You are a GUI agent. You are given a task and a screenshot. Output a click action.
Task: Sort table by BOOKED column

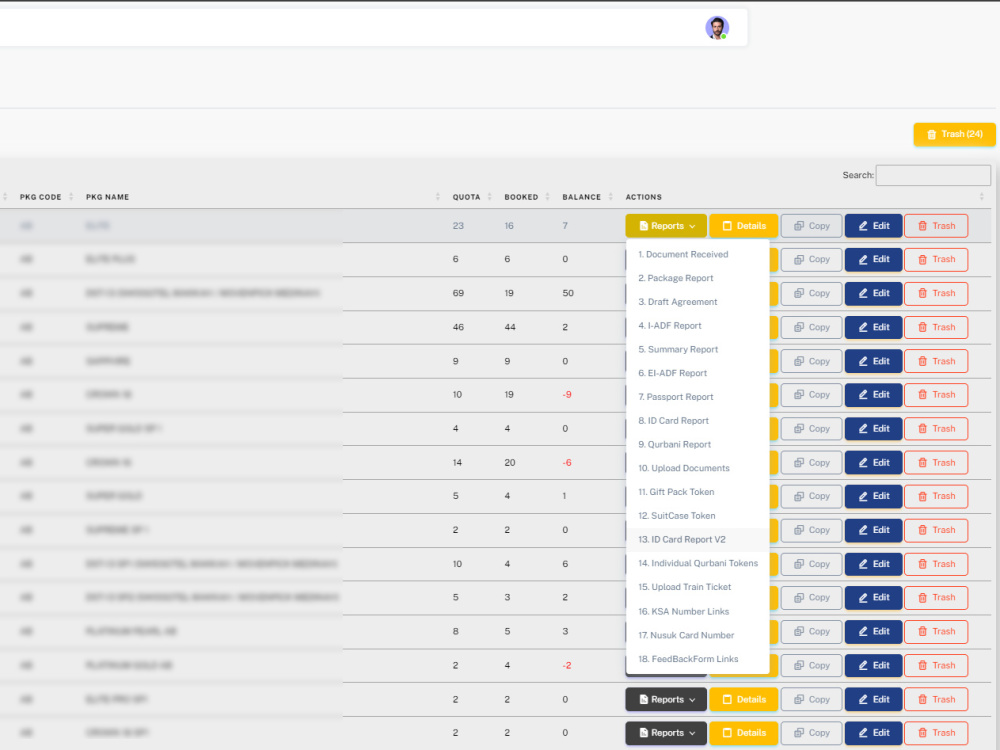[x=521, y=197]
